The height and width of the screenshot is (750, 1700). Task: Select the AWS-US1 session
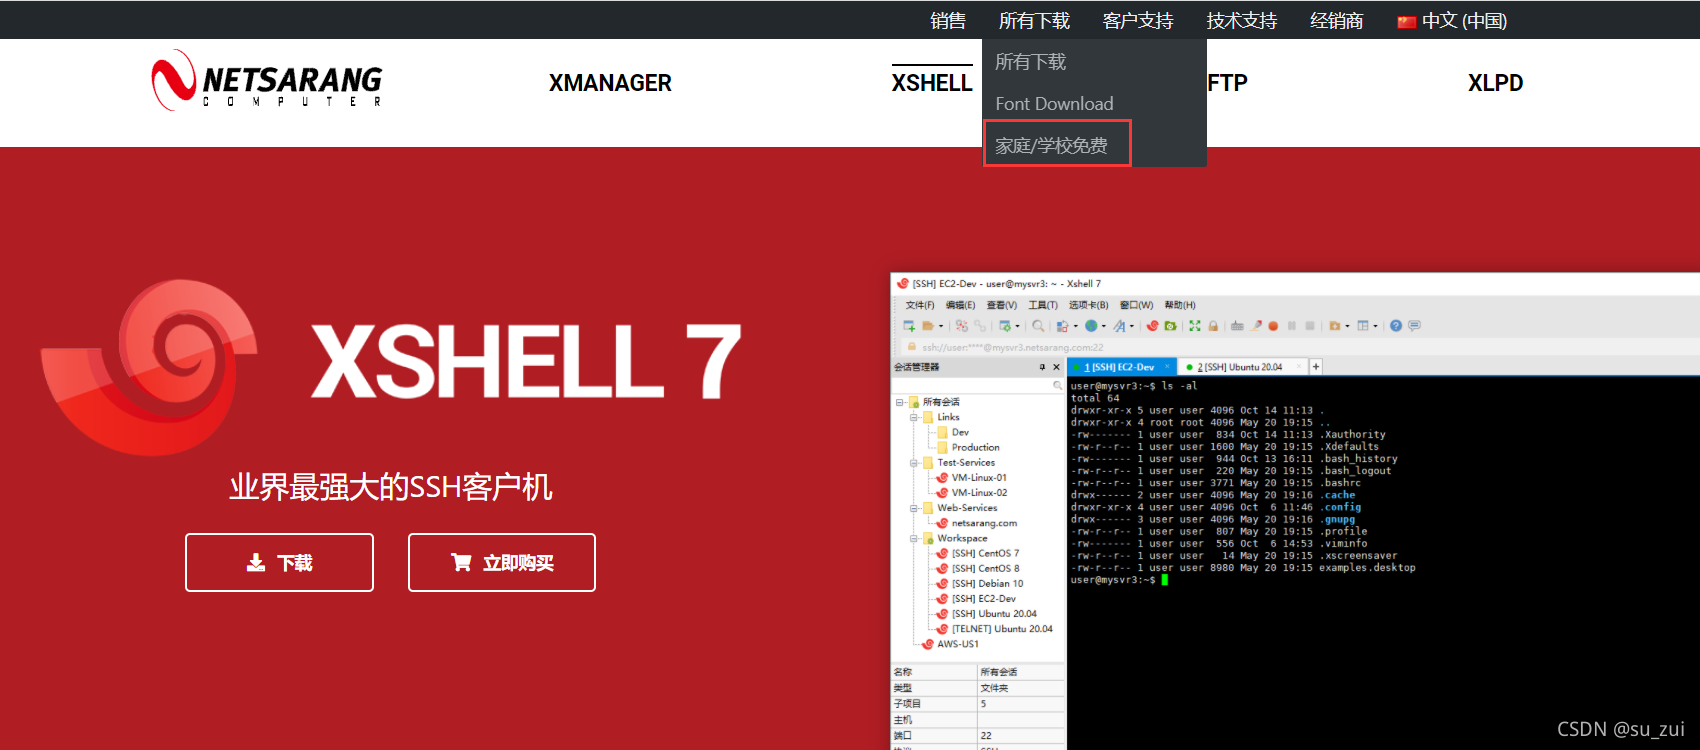950,644
